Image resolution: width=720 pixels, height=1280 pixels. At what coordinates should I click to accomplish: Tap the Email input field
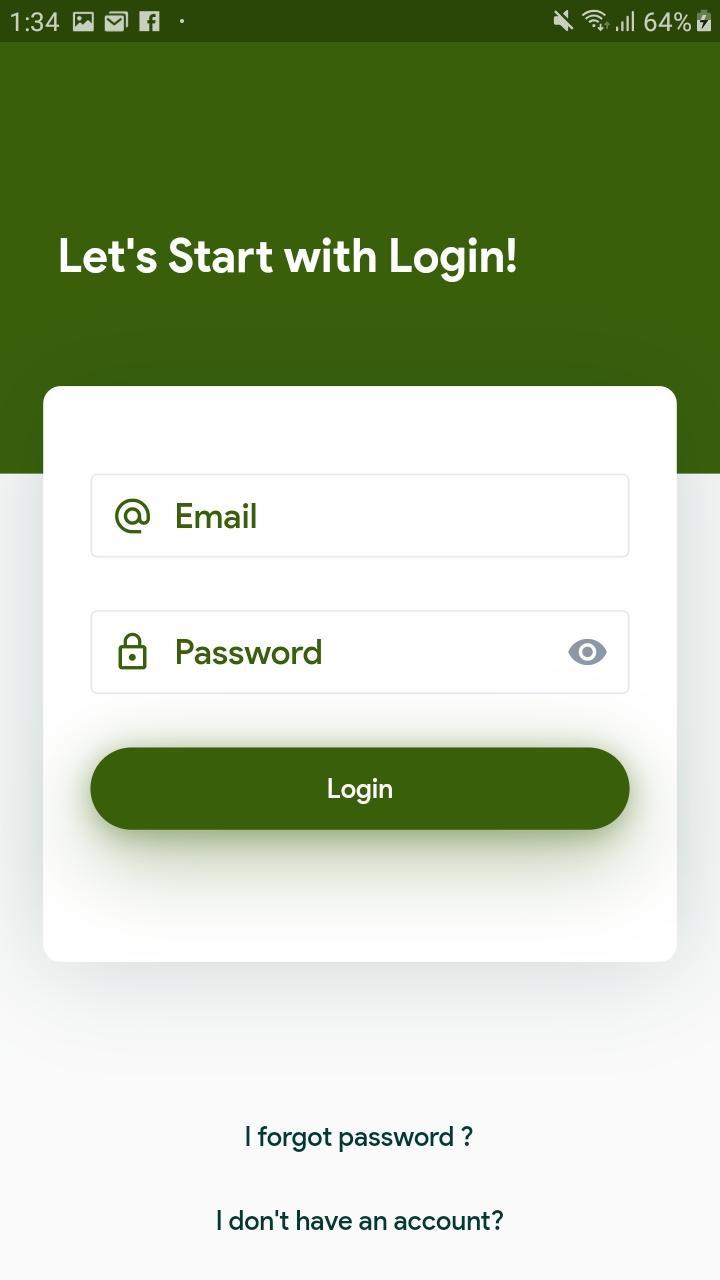click(360, 516)
